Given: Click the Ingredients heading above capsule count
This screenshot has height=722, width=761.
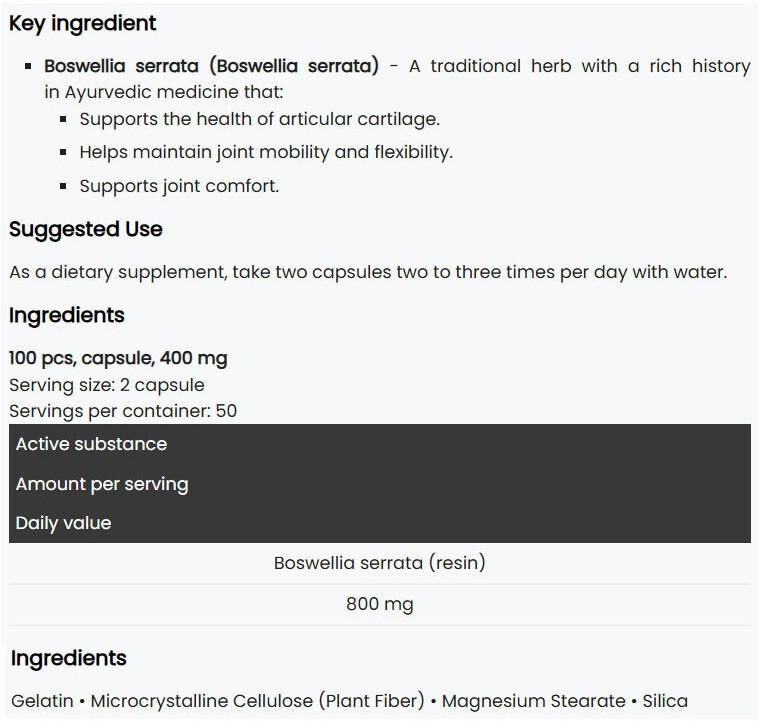Looking at the screenshot, I should pyautogui.click(x=67, y=315).
